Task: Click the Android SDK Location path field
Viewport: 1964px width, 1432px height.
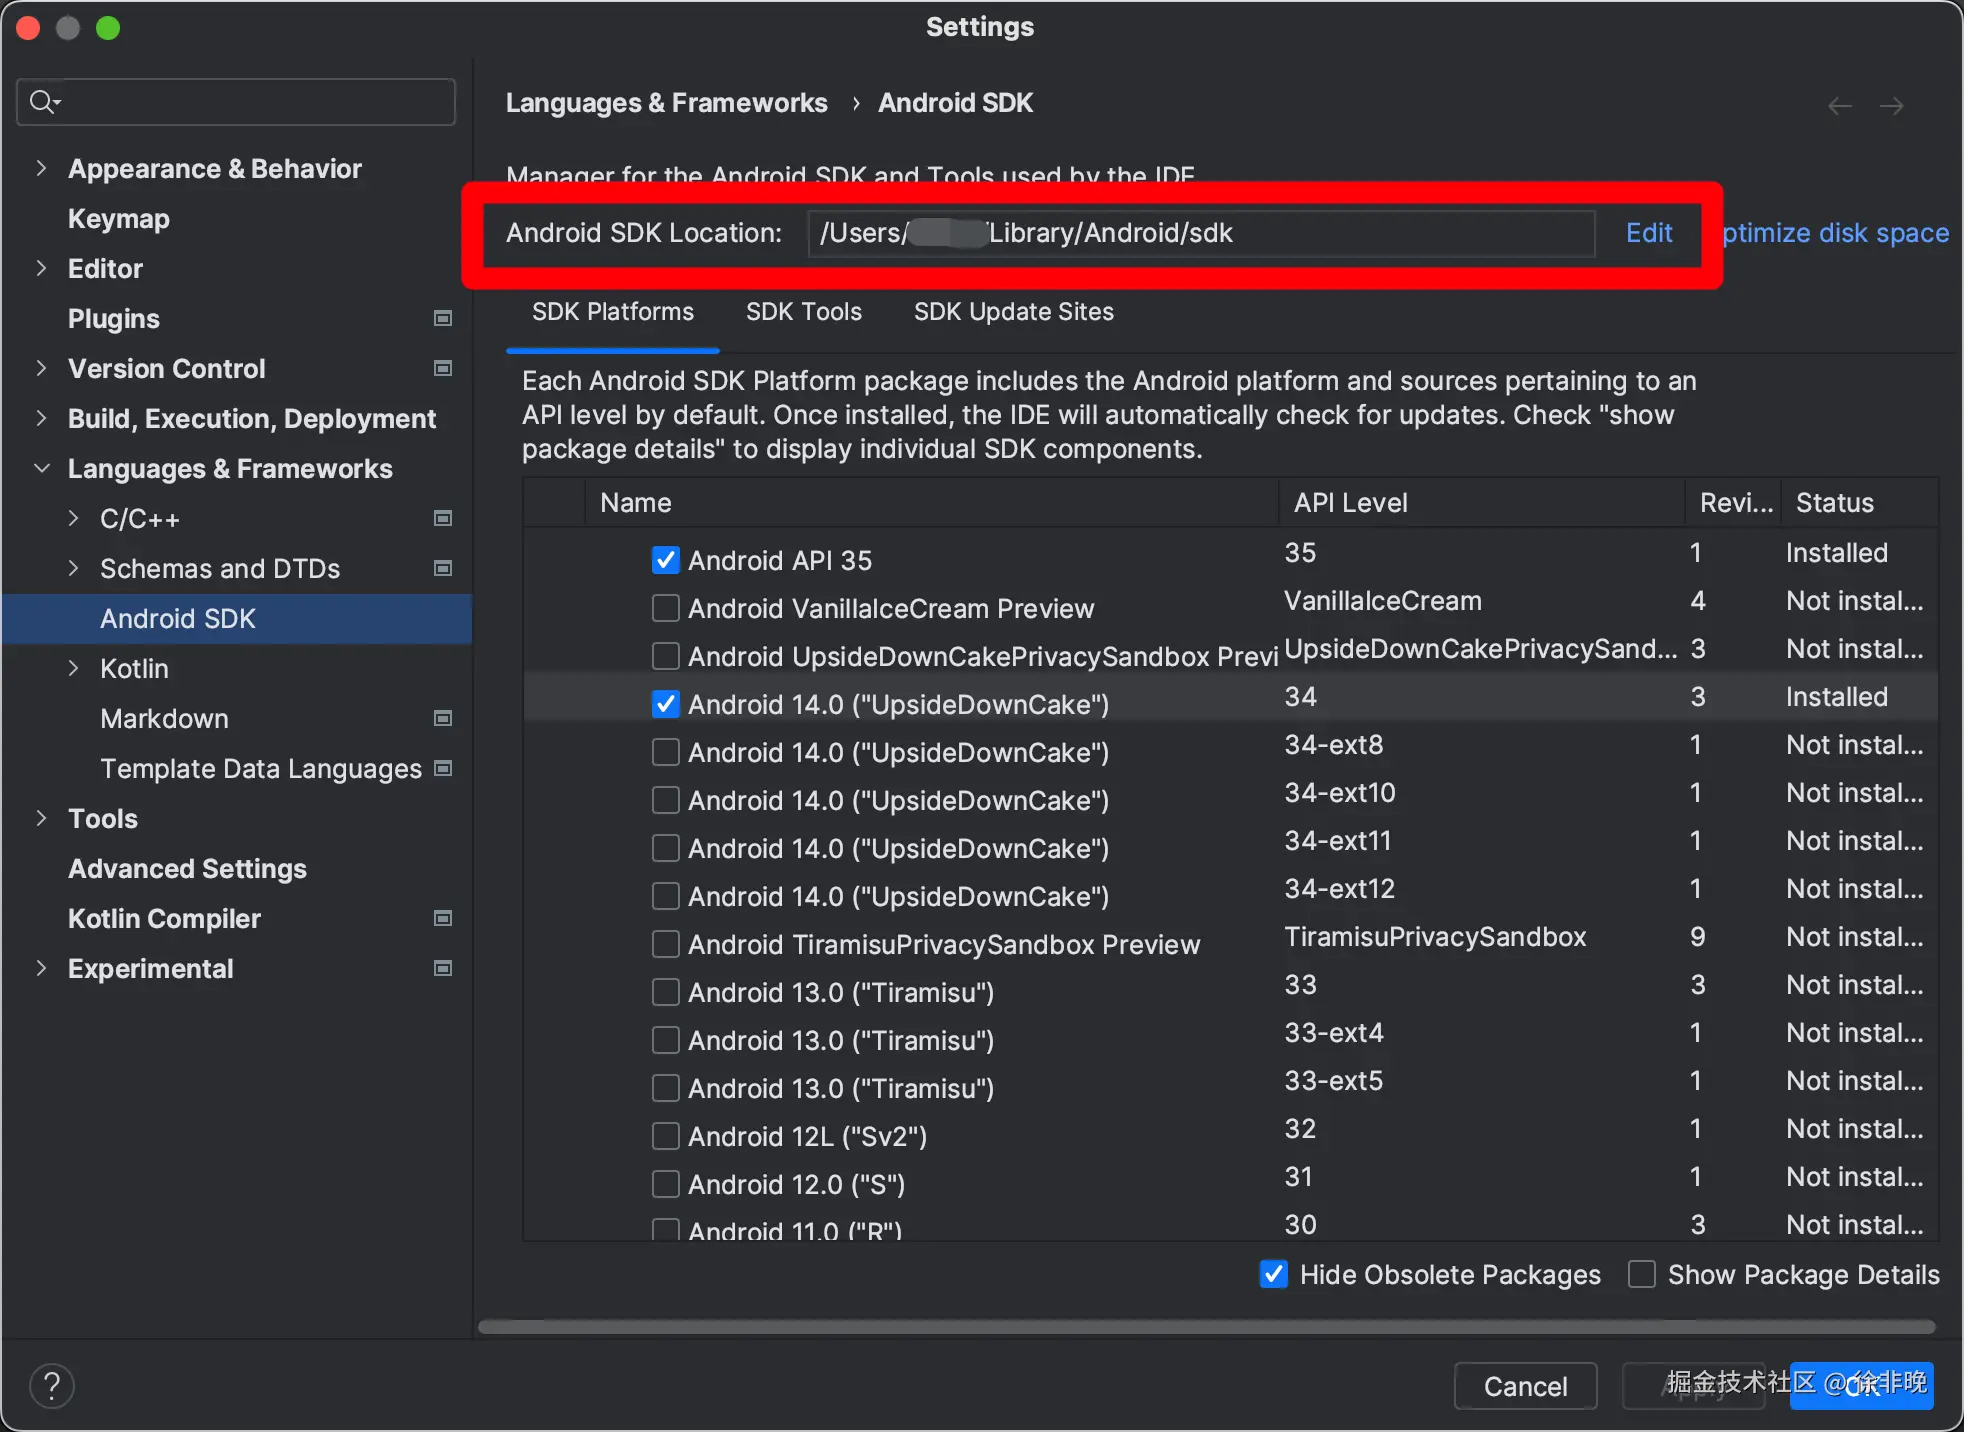Action: [1200, 233]
